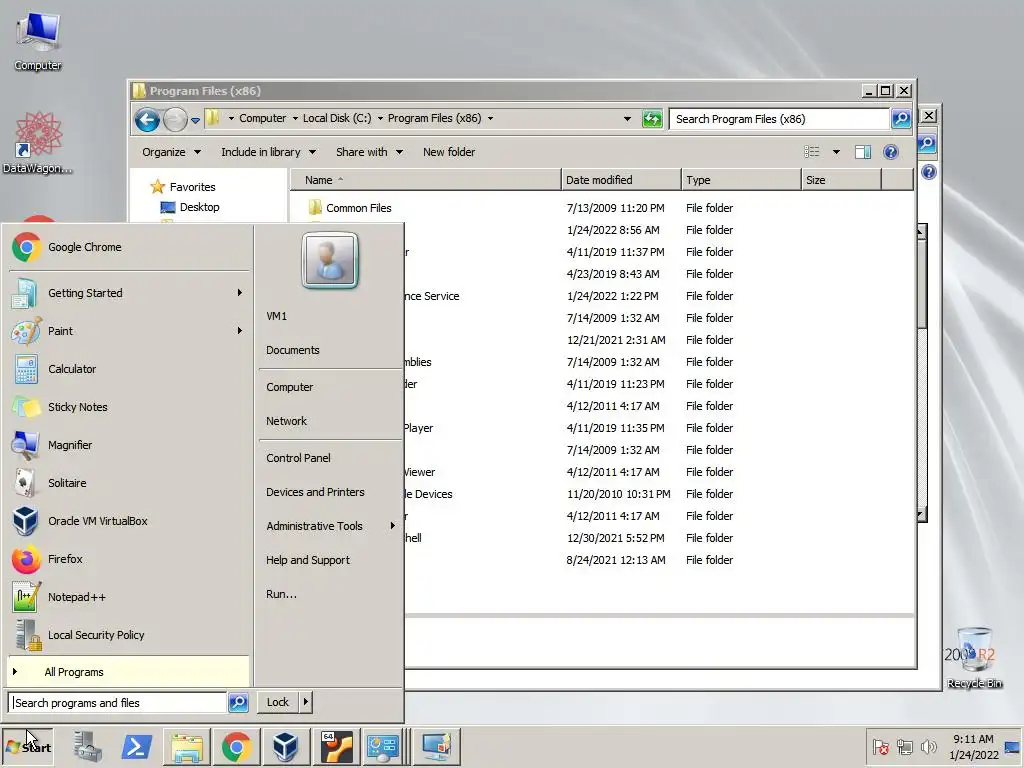This screenshot has height=768, width=1024.
Task: Go back in Explorer with Back arrow
Action: (147, 120)
